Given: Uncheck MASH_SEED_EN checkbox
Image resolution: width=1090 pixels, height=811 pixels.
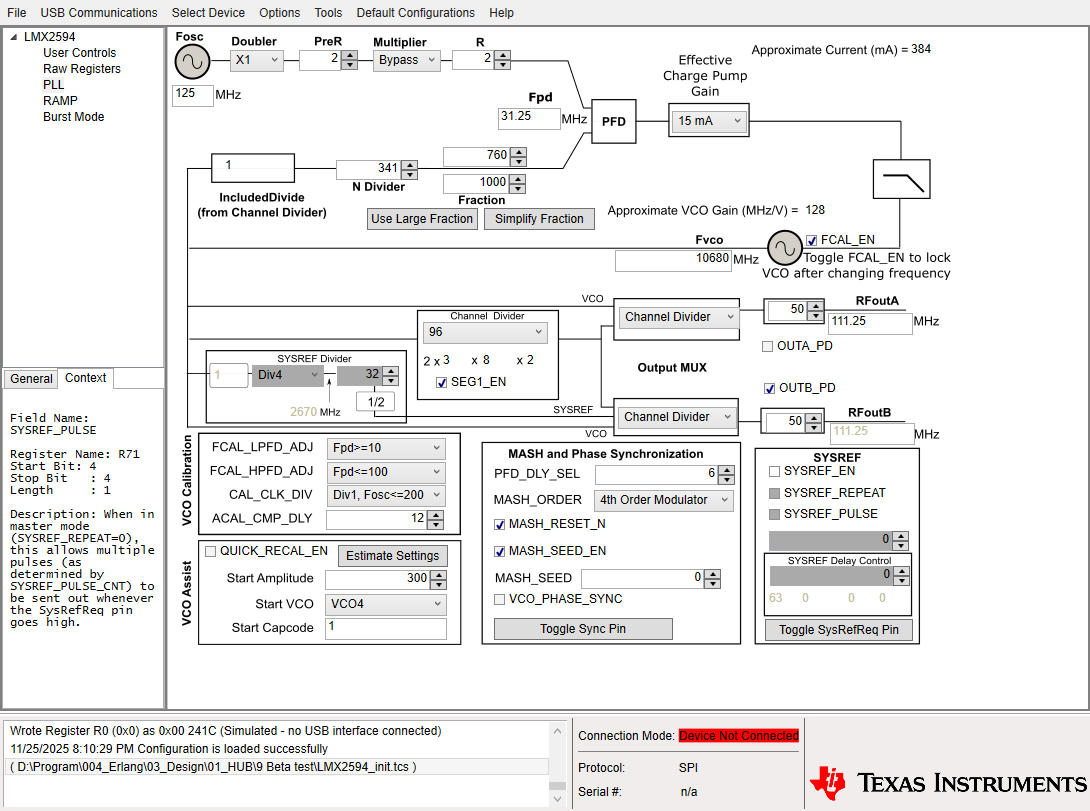Looking at the screenshot, I should (499, 551).
